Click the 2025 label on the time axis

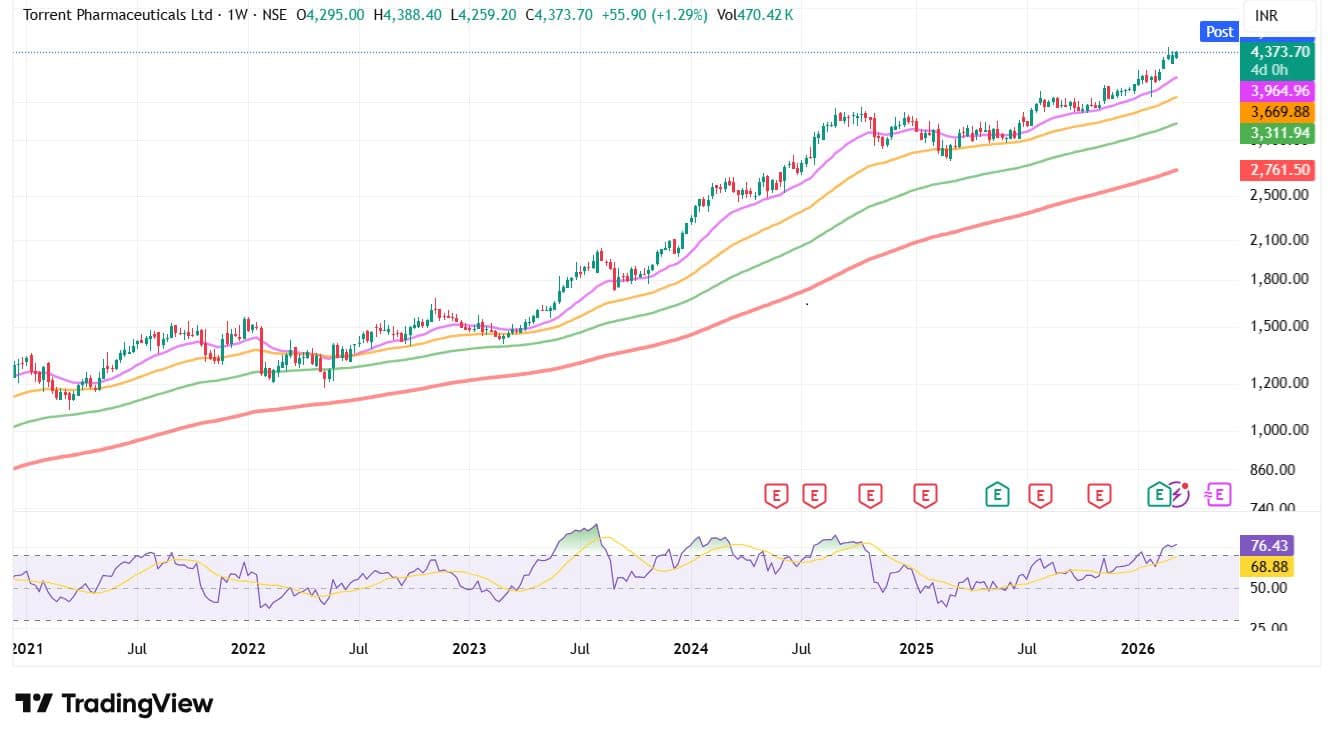(x=916, y=648)
